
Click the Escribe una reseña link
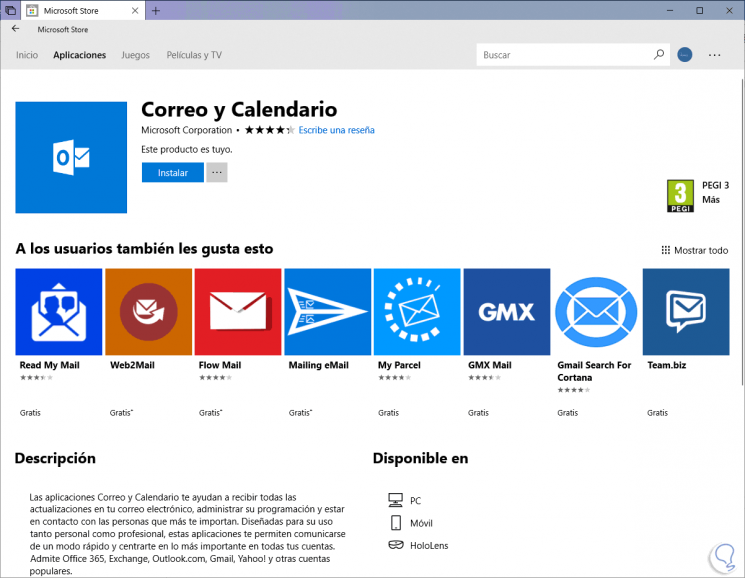336,130
